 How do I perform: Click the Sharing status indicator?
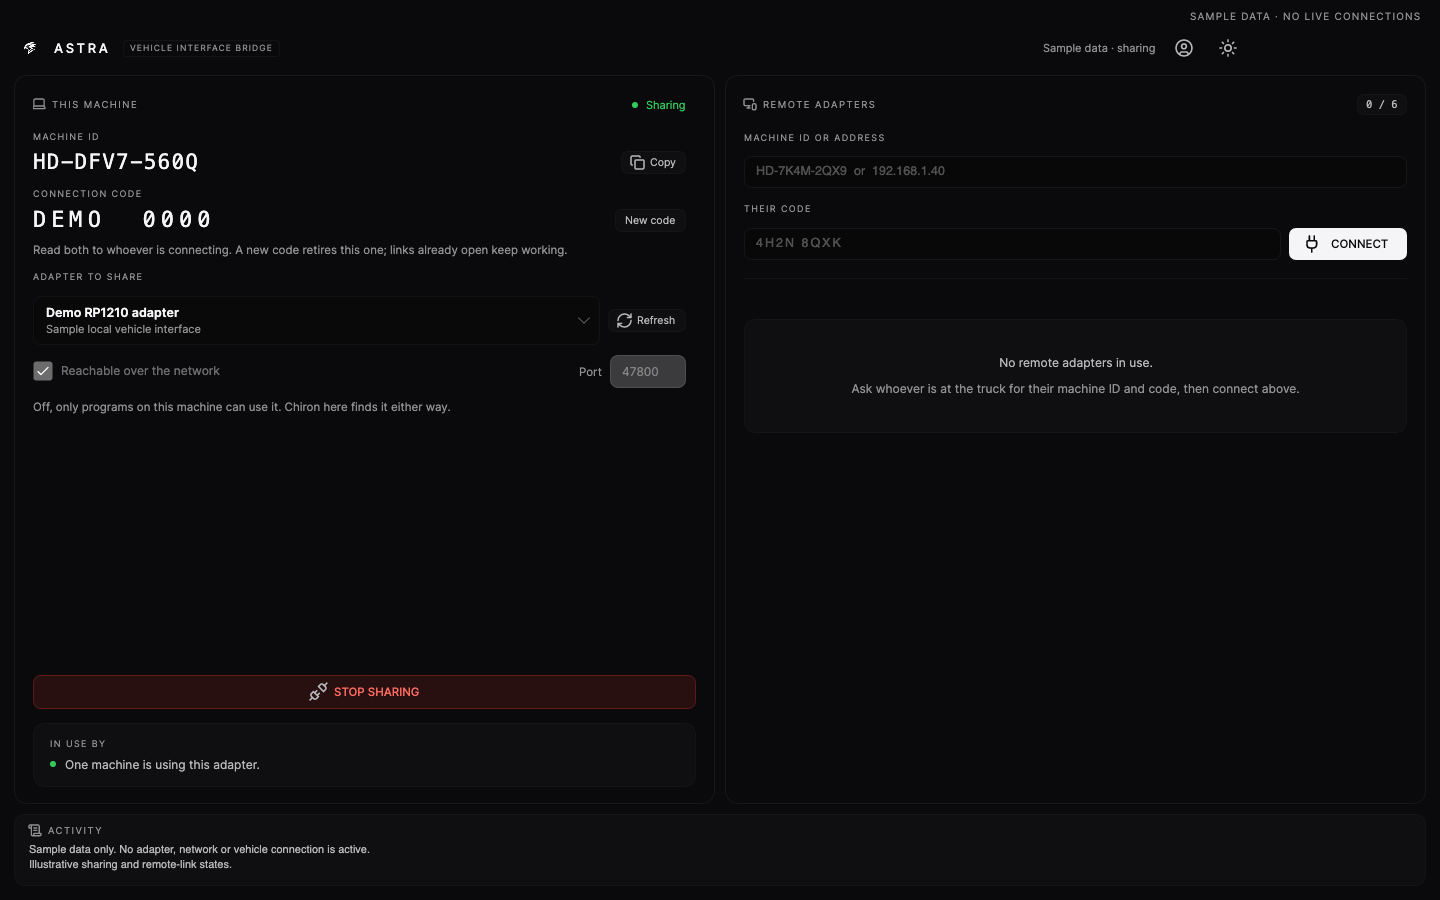[x=658, y=105]
